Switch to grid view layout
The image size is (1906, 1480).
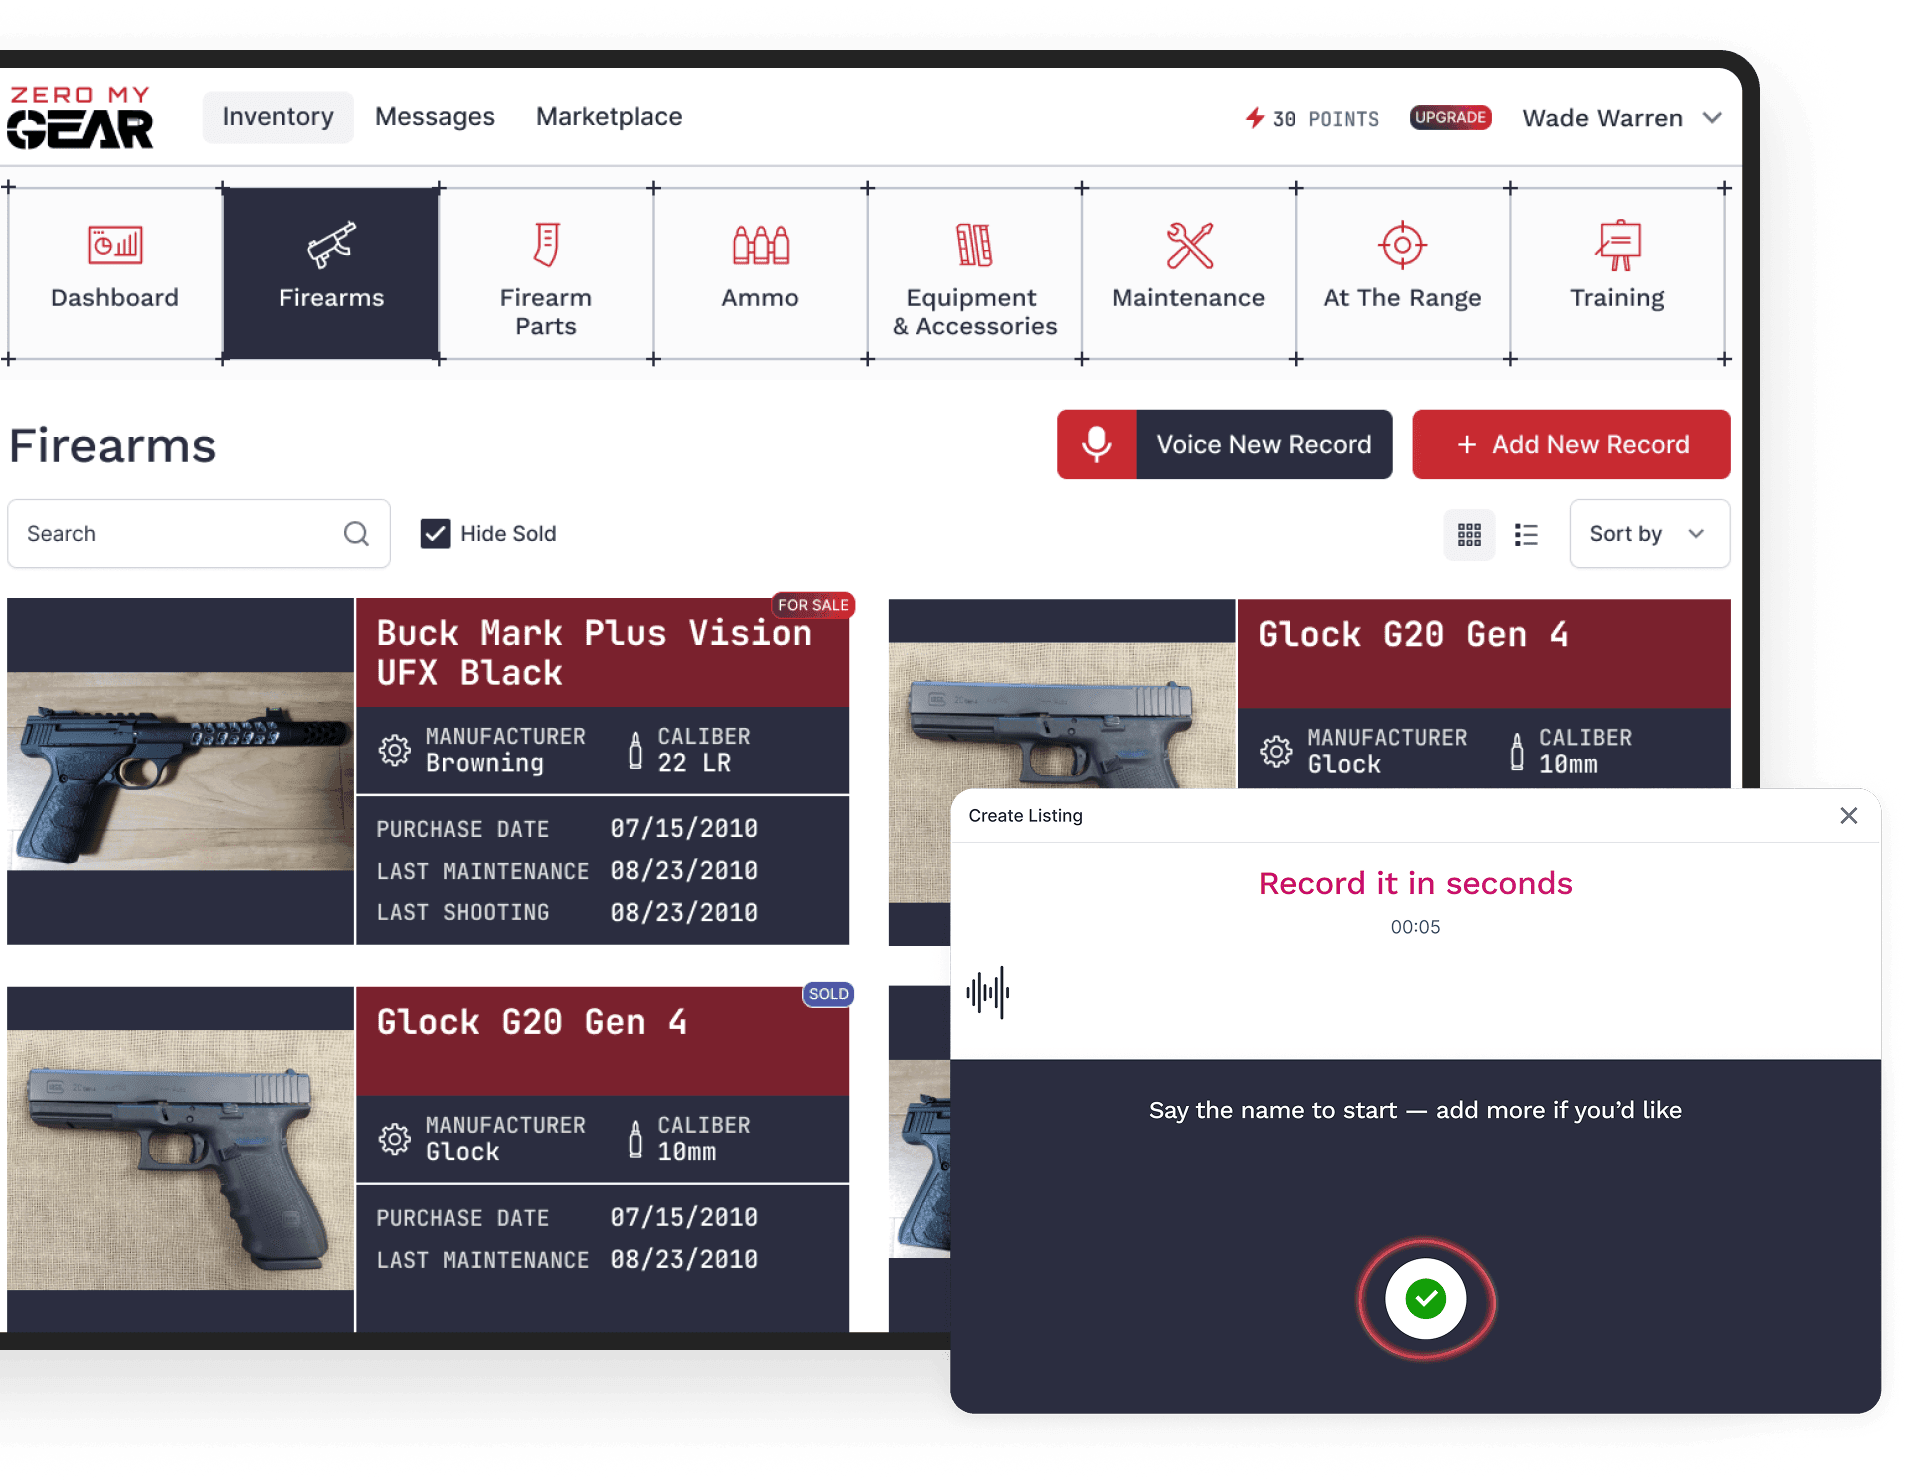pos(1469,534)
